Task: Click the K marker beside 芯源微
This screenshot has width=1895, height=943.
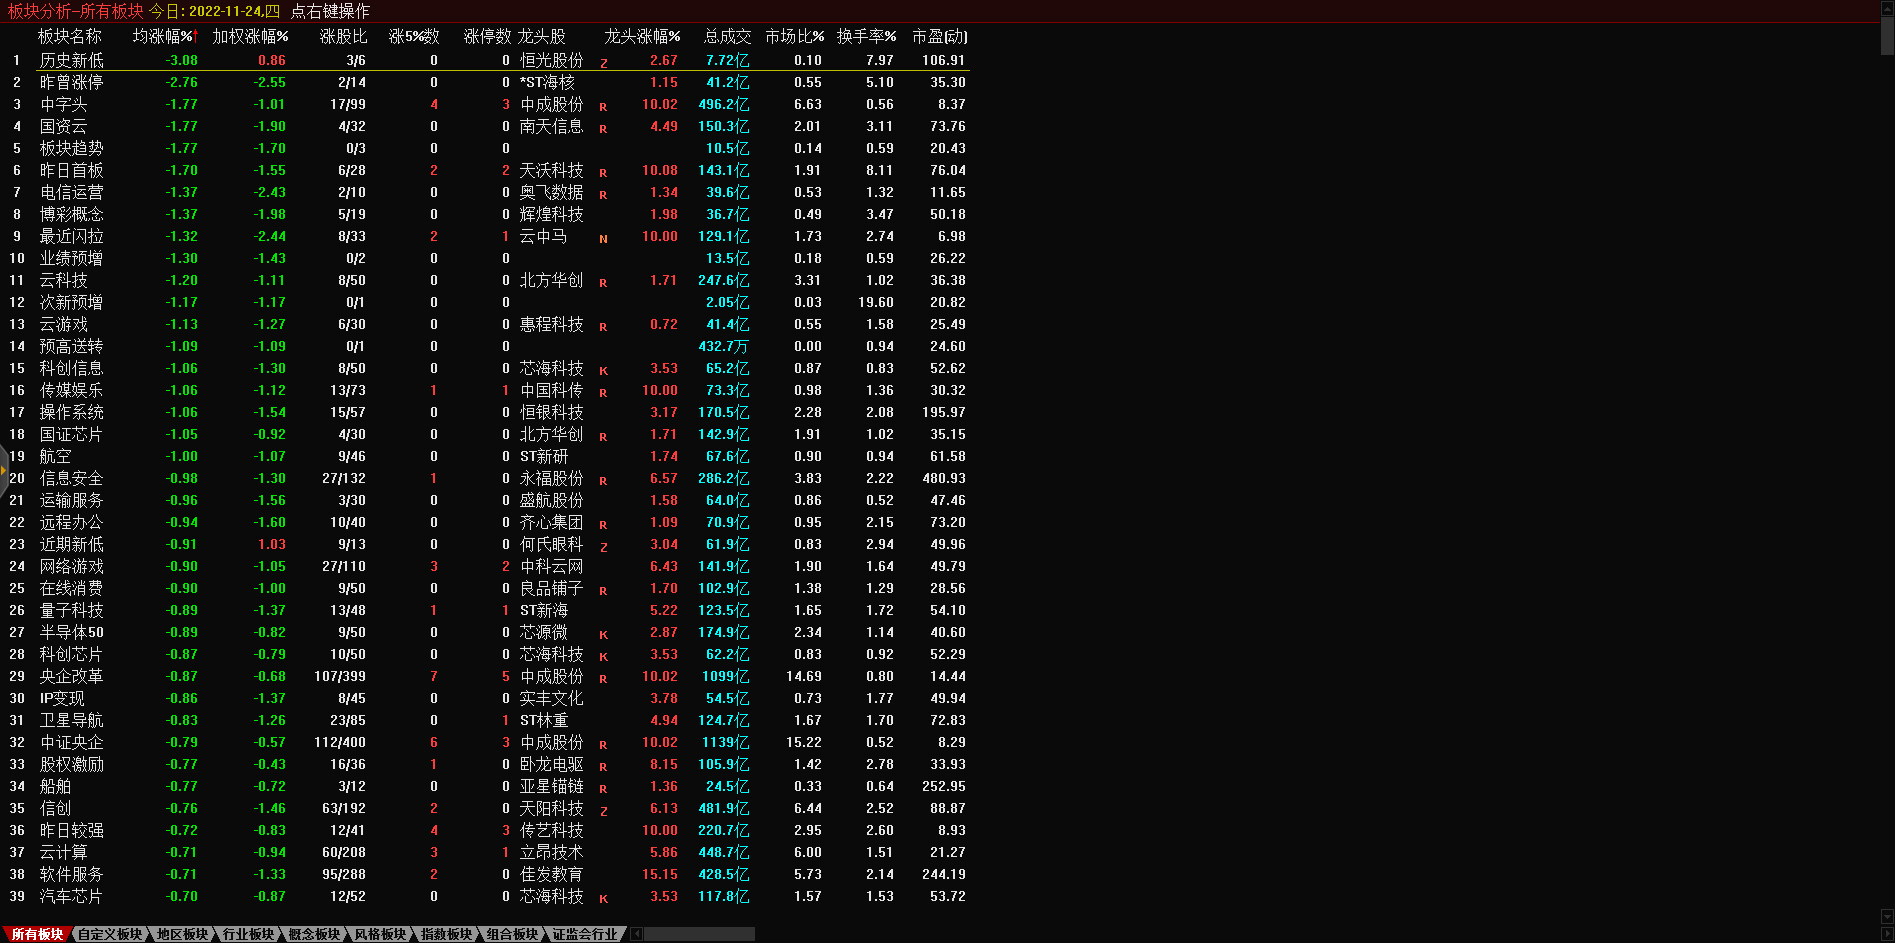Action: coord(603,634)
